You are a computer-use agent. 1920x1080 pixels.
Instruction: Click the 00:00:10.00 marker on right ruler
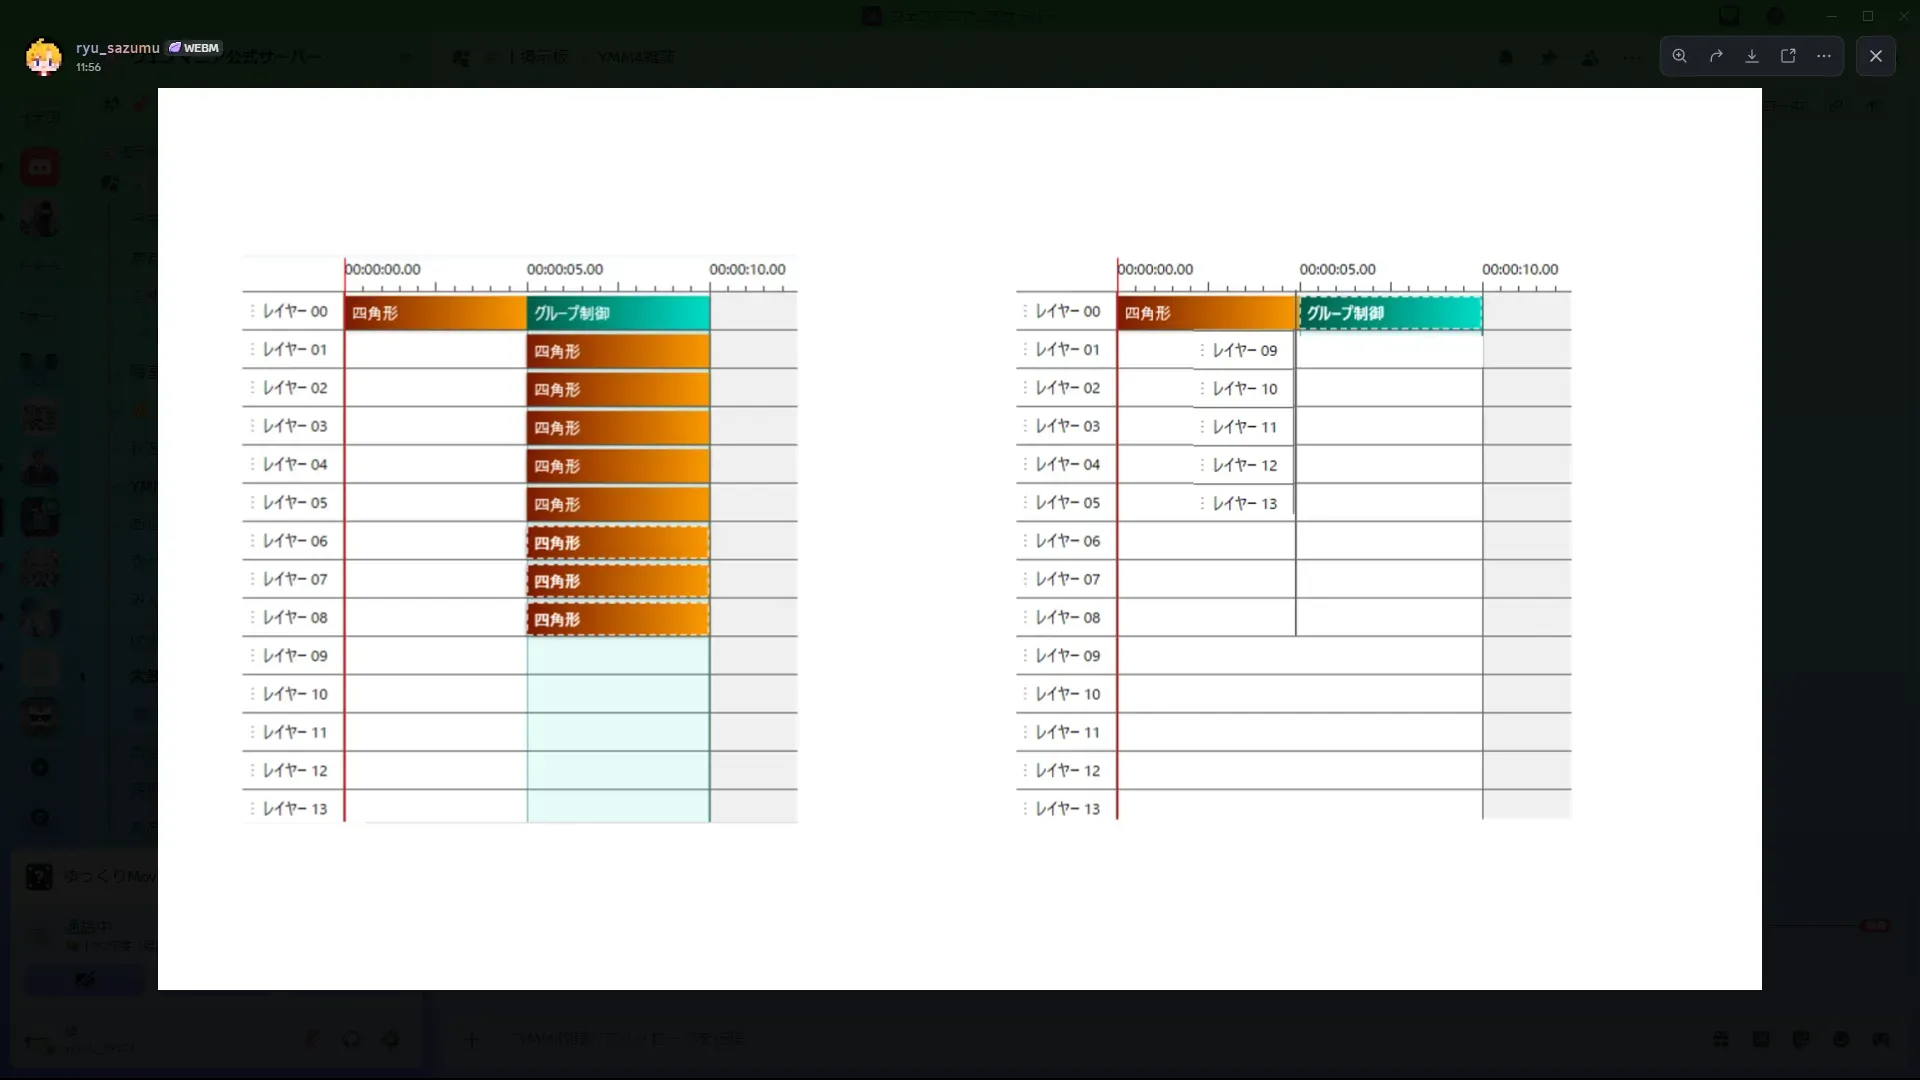tap(1519, 269)
